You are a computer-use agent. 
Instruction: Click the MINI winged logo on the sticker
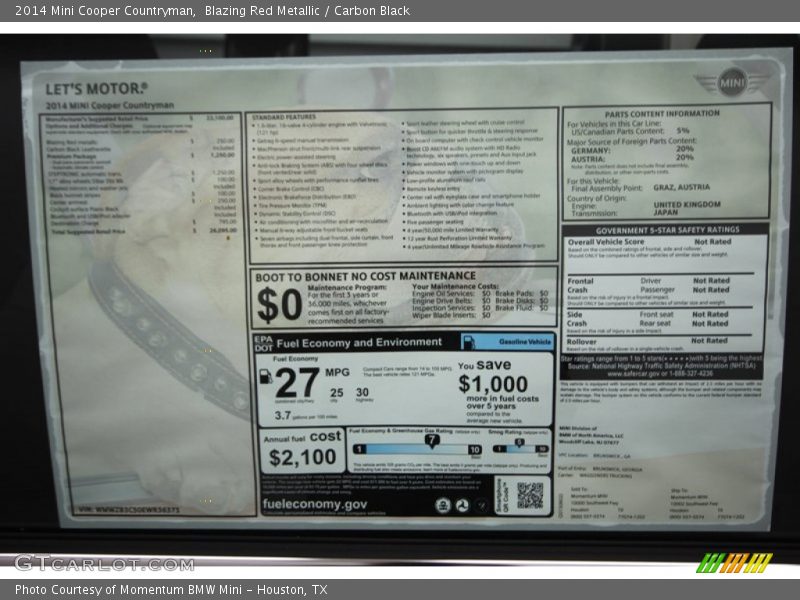[732, 82]
